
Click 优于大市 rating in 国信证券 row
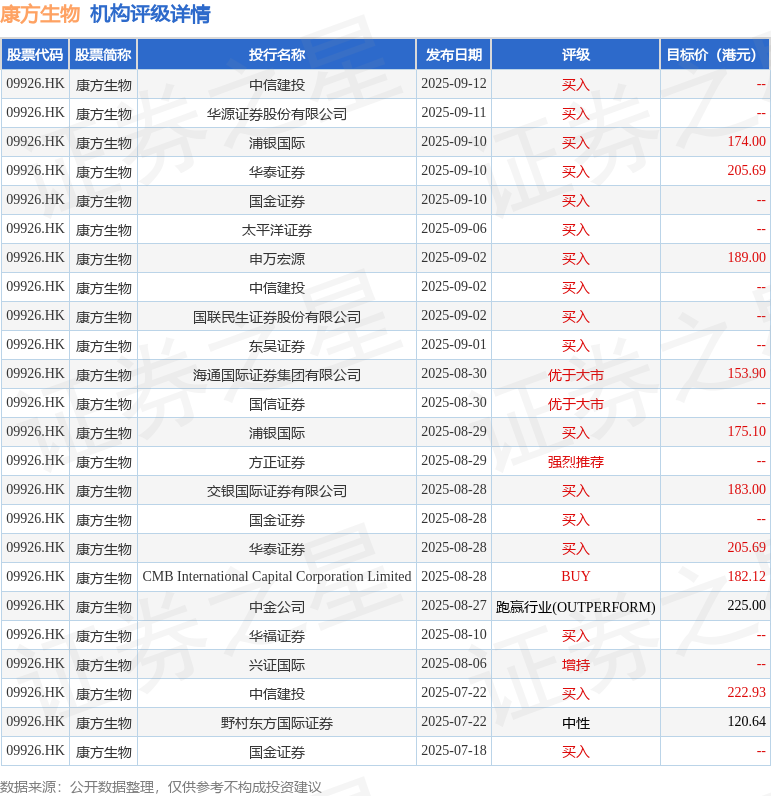click(576, 404)
